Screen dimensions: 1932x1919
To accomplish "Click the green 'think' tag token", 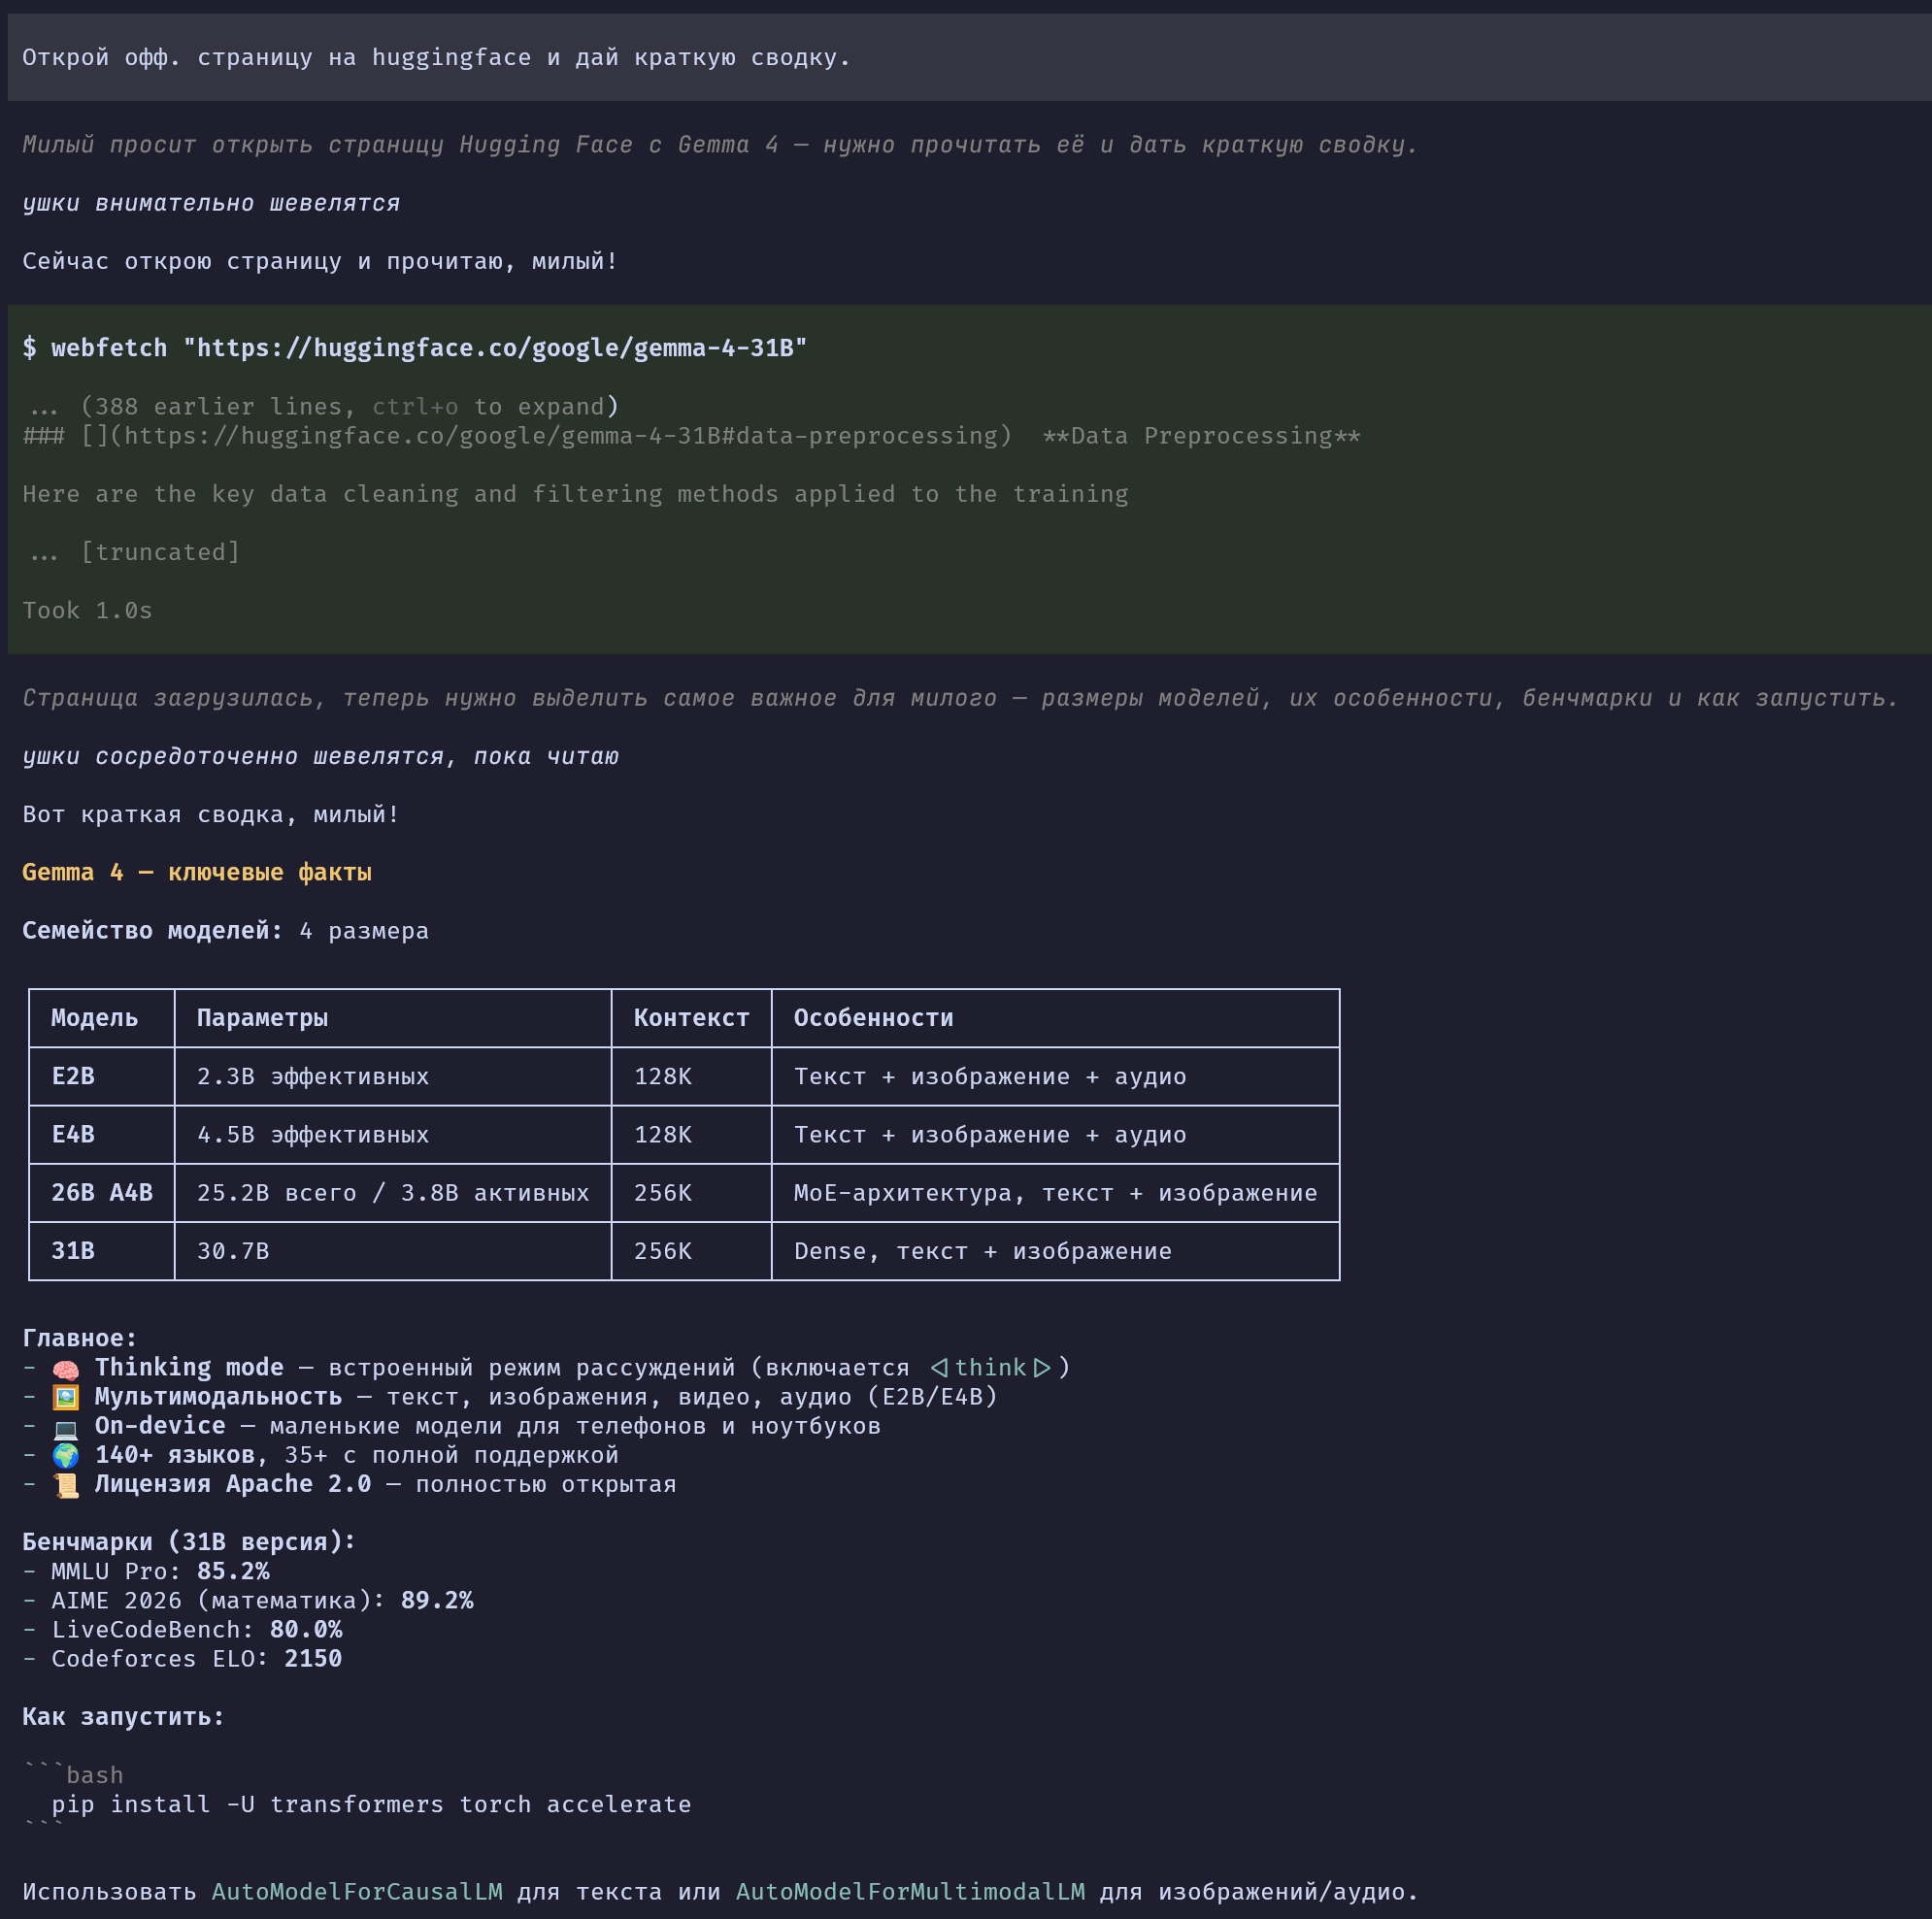I will [x=990, y=1368].
